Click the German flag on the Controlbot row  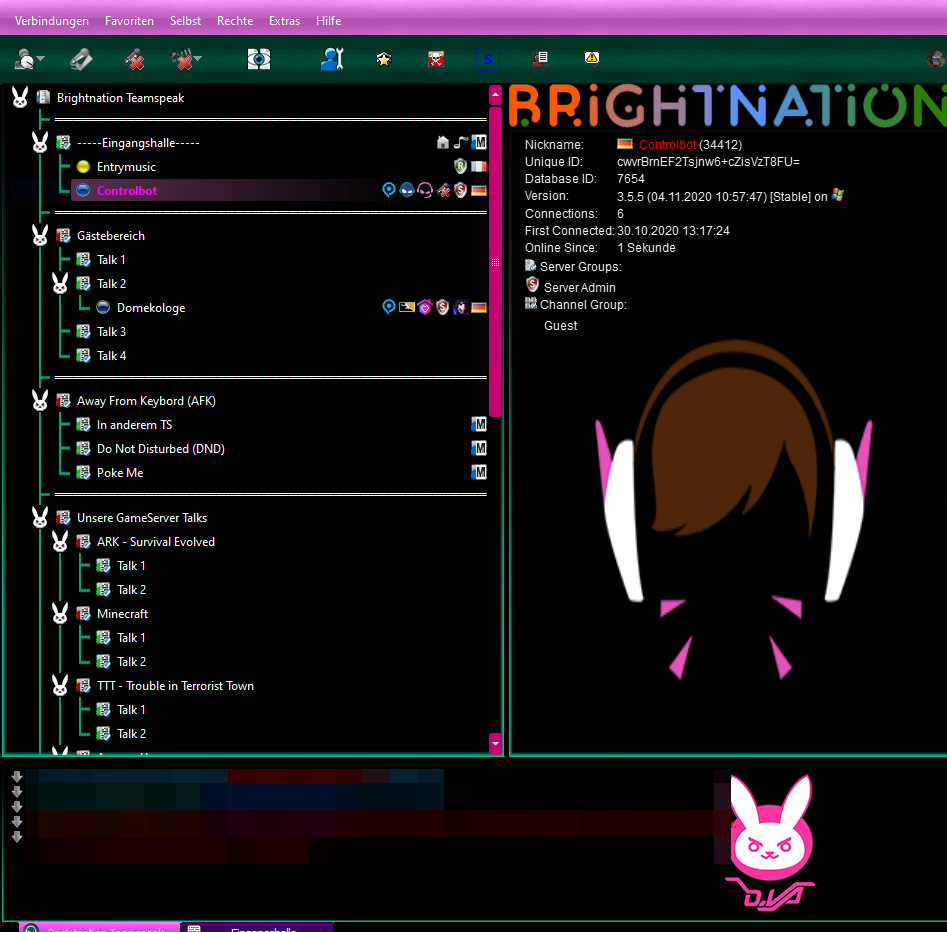click(479, 191)
